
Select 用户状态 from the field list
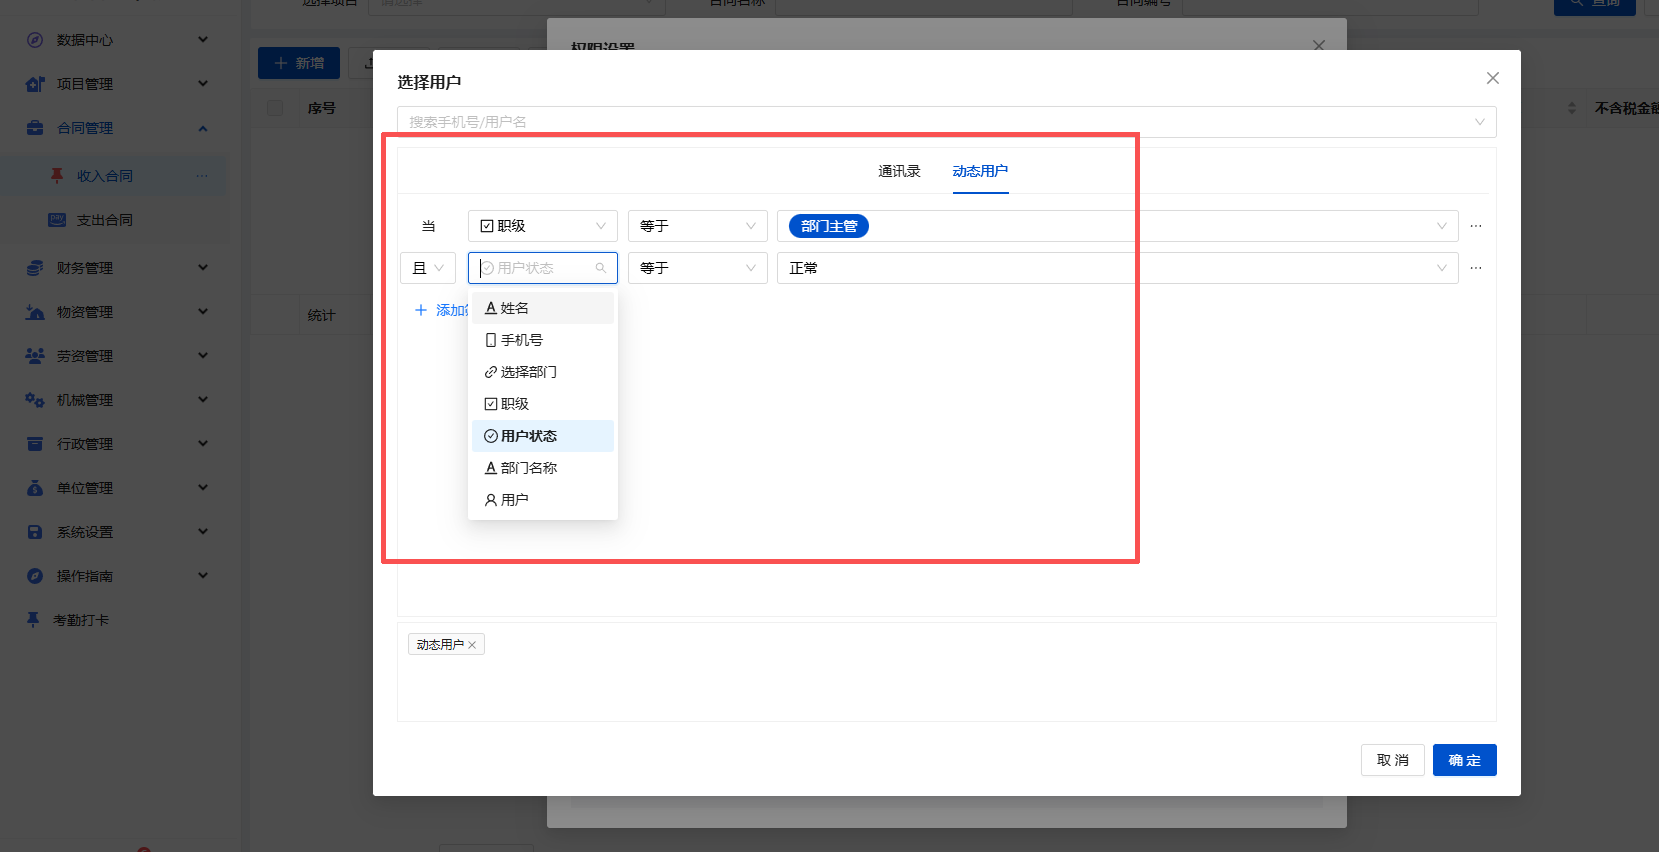coord(543,436)
